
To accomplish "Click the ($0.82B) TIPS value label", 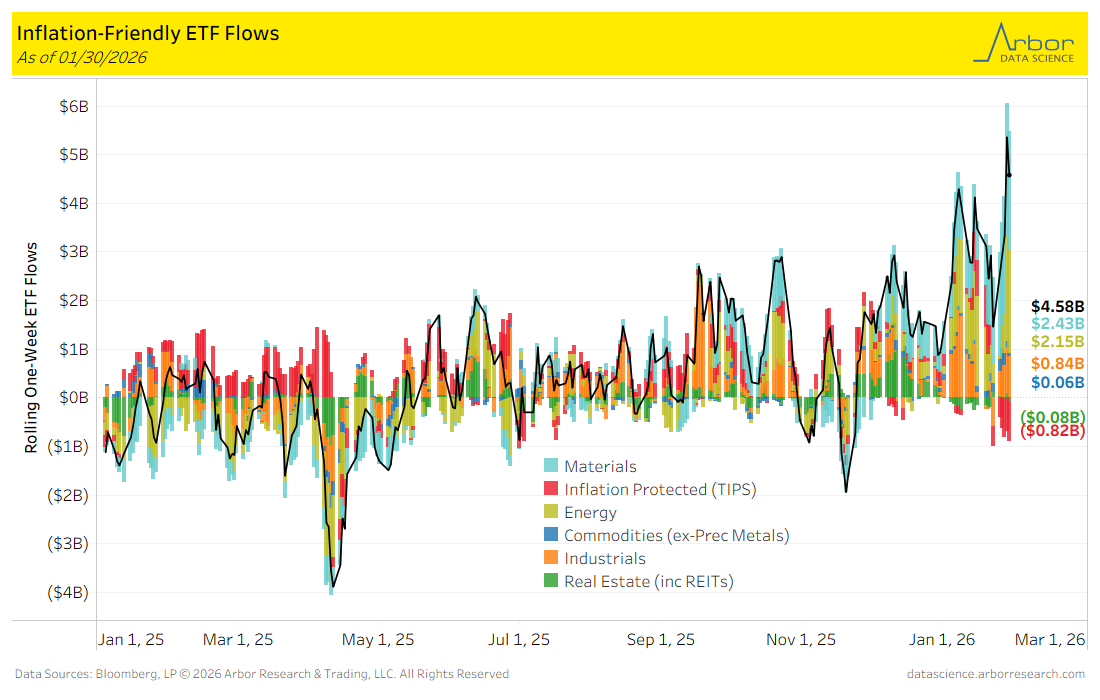I will (1052, 431).
